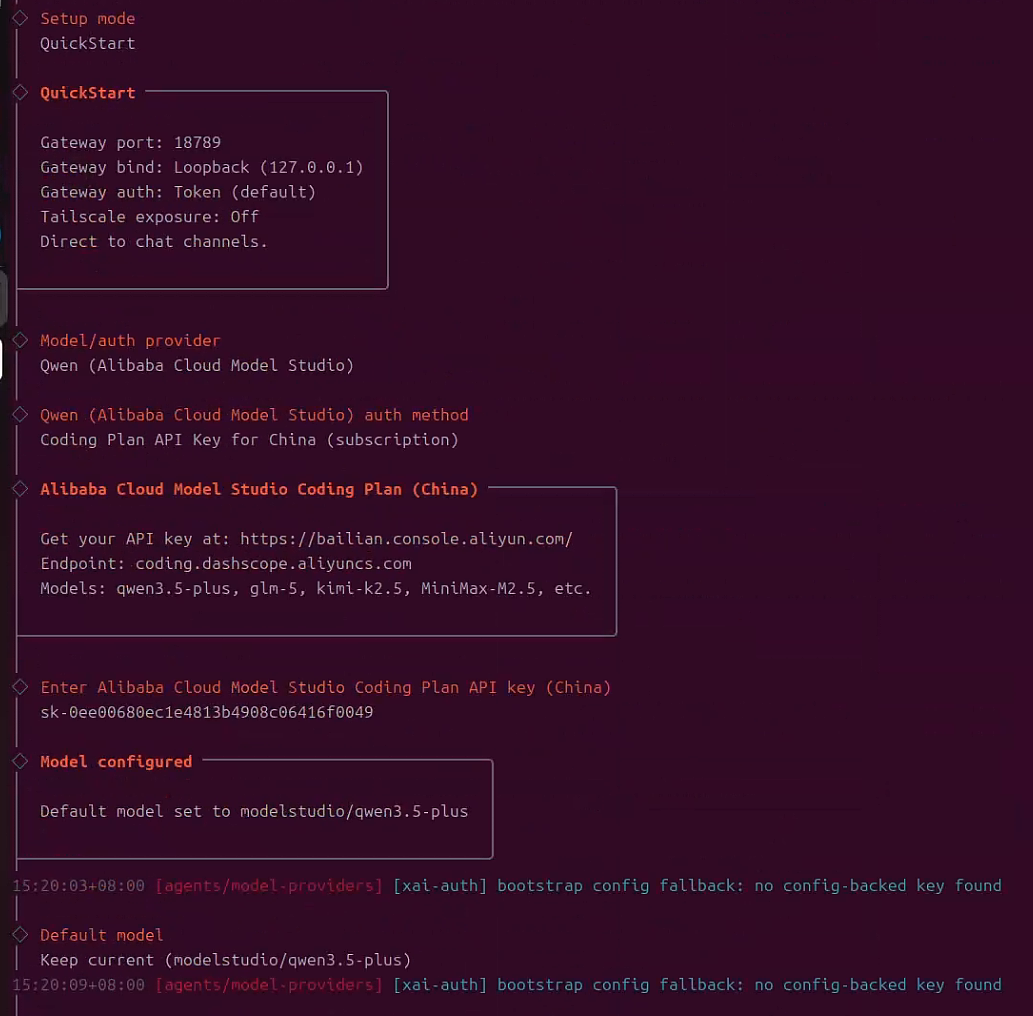
Task: Click the Keep current (modelstudio/qwen3.5-plus) selection
Action: (x=225, y=960)
